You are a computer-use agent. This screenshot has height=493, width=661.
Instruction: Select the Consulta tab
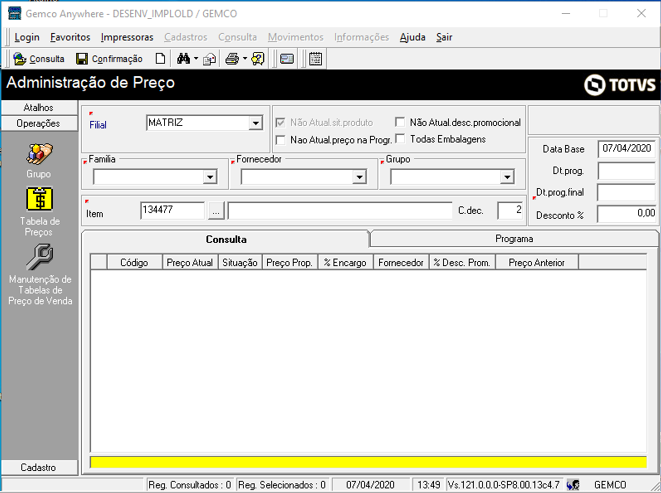click(226, 239)
